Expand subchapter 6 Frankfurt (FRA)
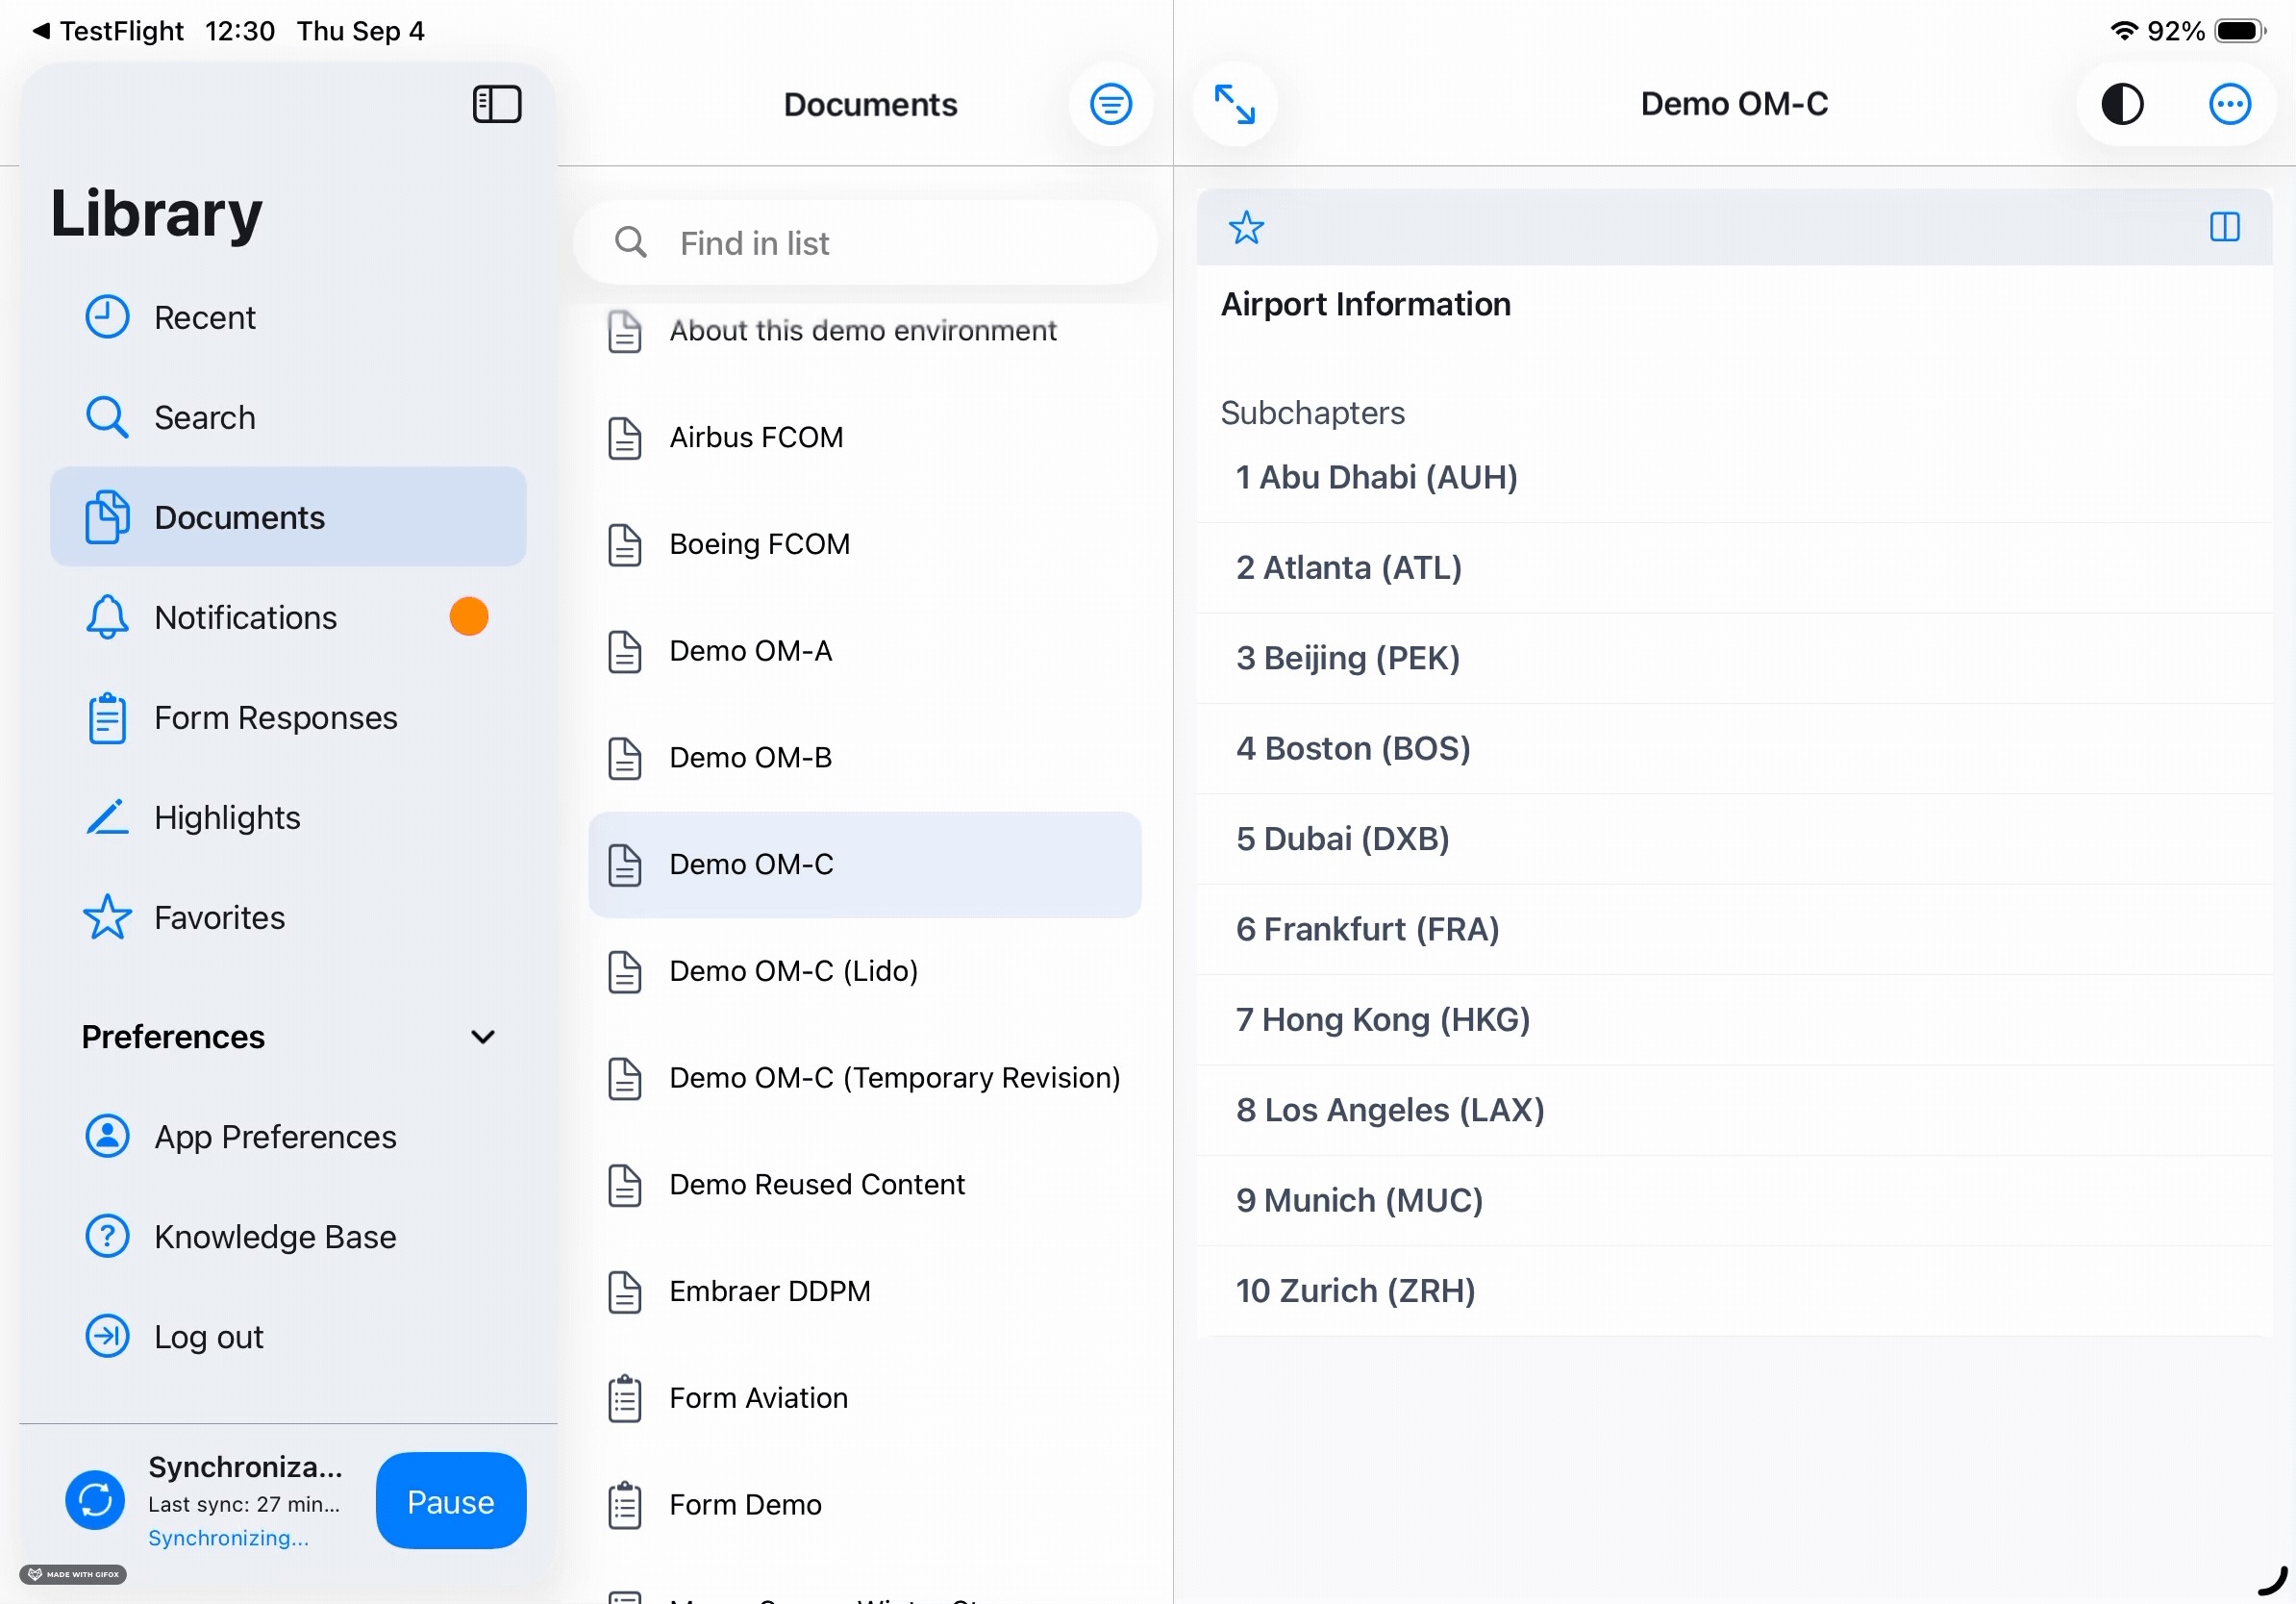 tap(1367, 929)
